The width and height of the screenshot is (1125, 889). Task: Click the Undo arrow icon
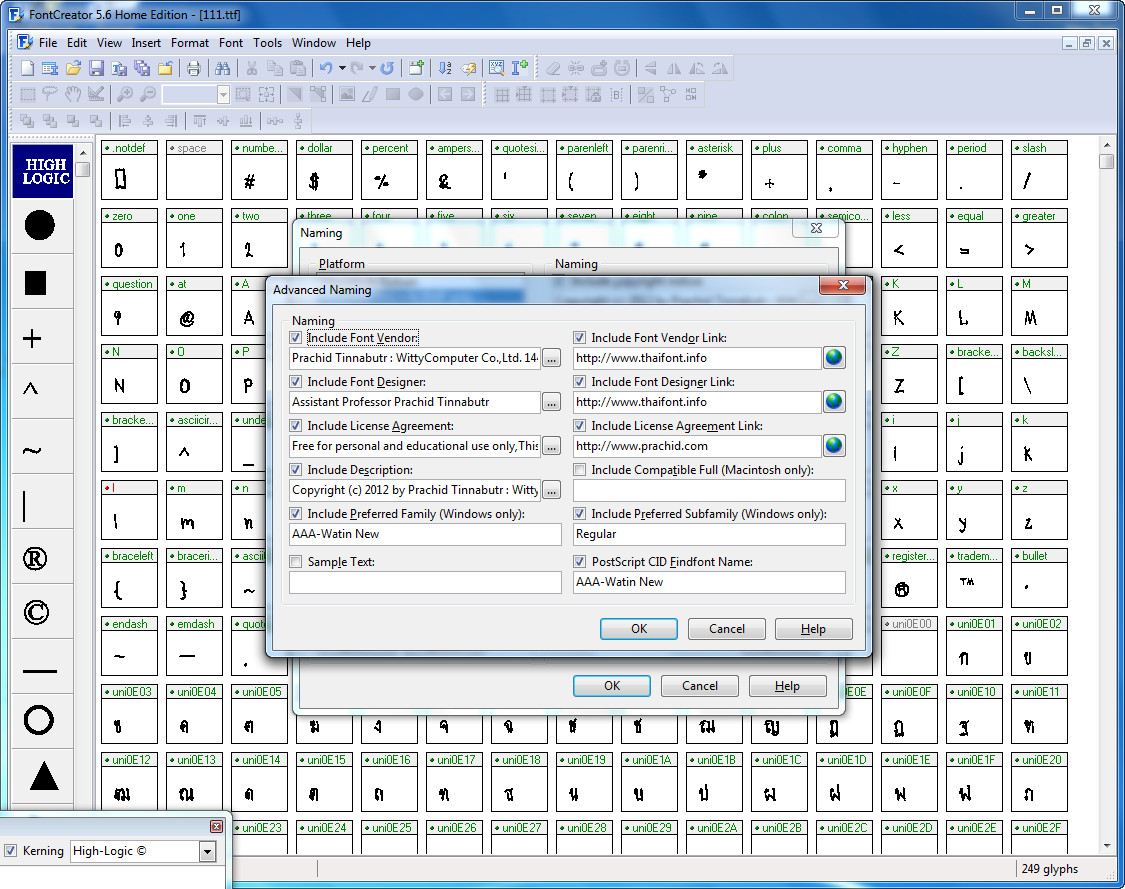pos(326,68)
